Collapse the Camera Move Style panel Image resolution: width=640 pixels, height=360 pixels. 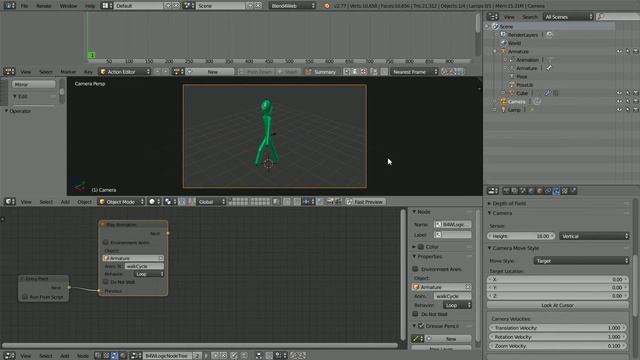(489, 248)
